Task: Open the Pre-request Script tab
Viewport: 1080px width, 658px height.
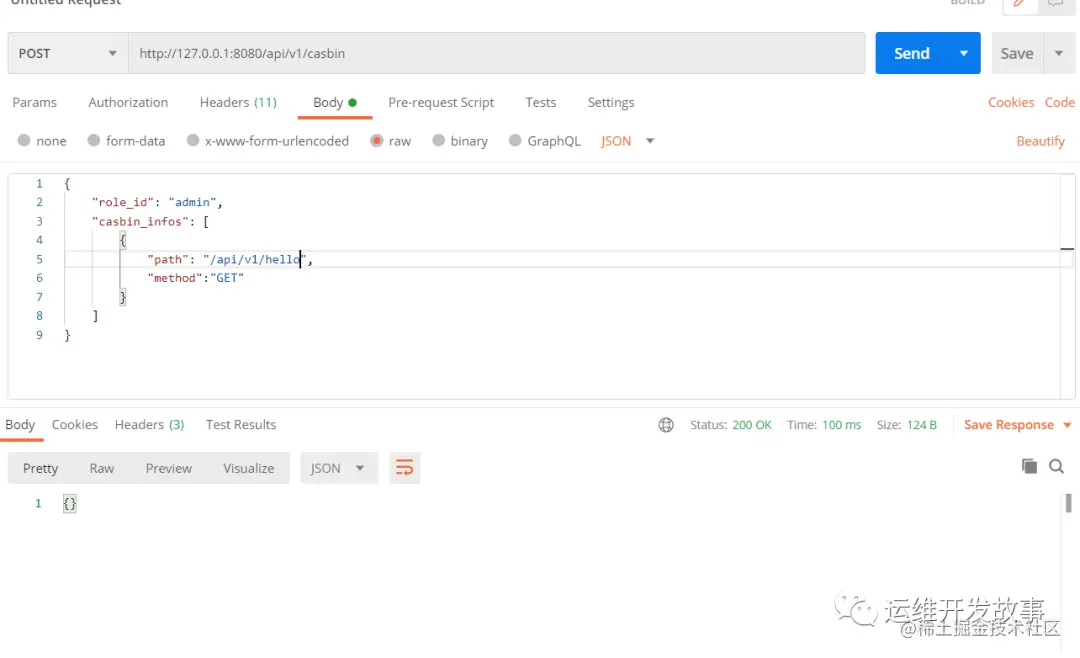Action: click(x=441, y=103)
